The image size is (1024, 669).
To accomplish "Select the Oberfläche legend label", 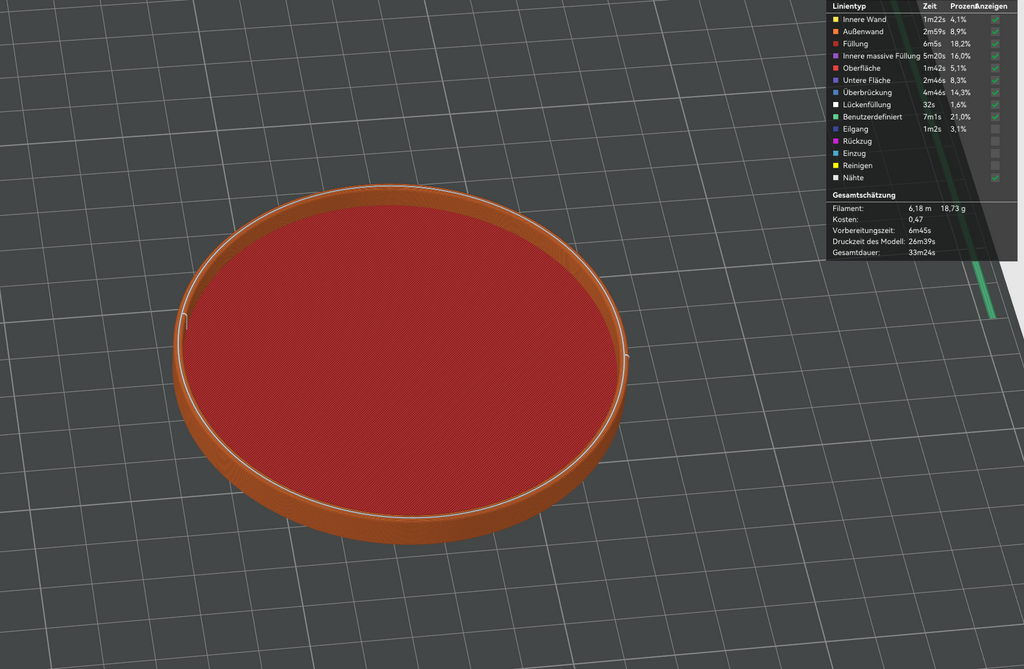I will (x=861, y=68).
